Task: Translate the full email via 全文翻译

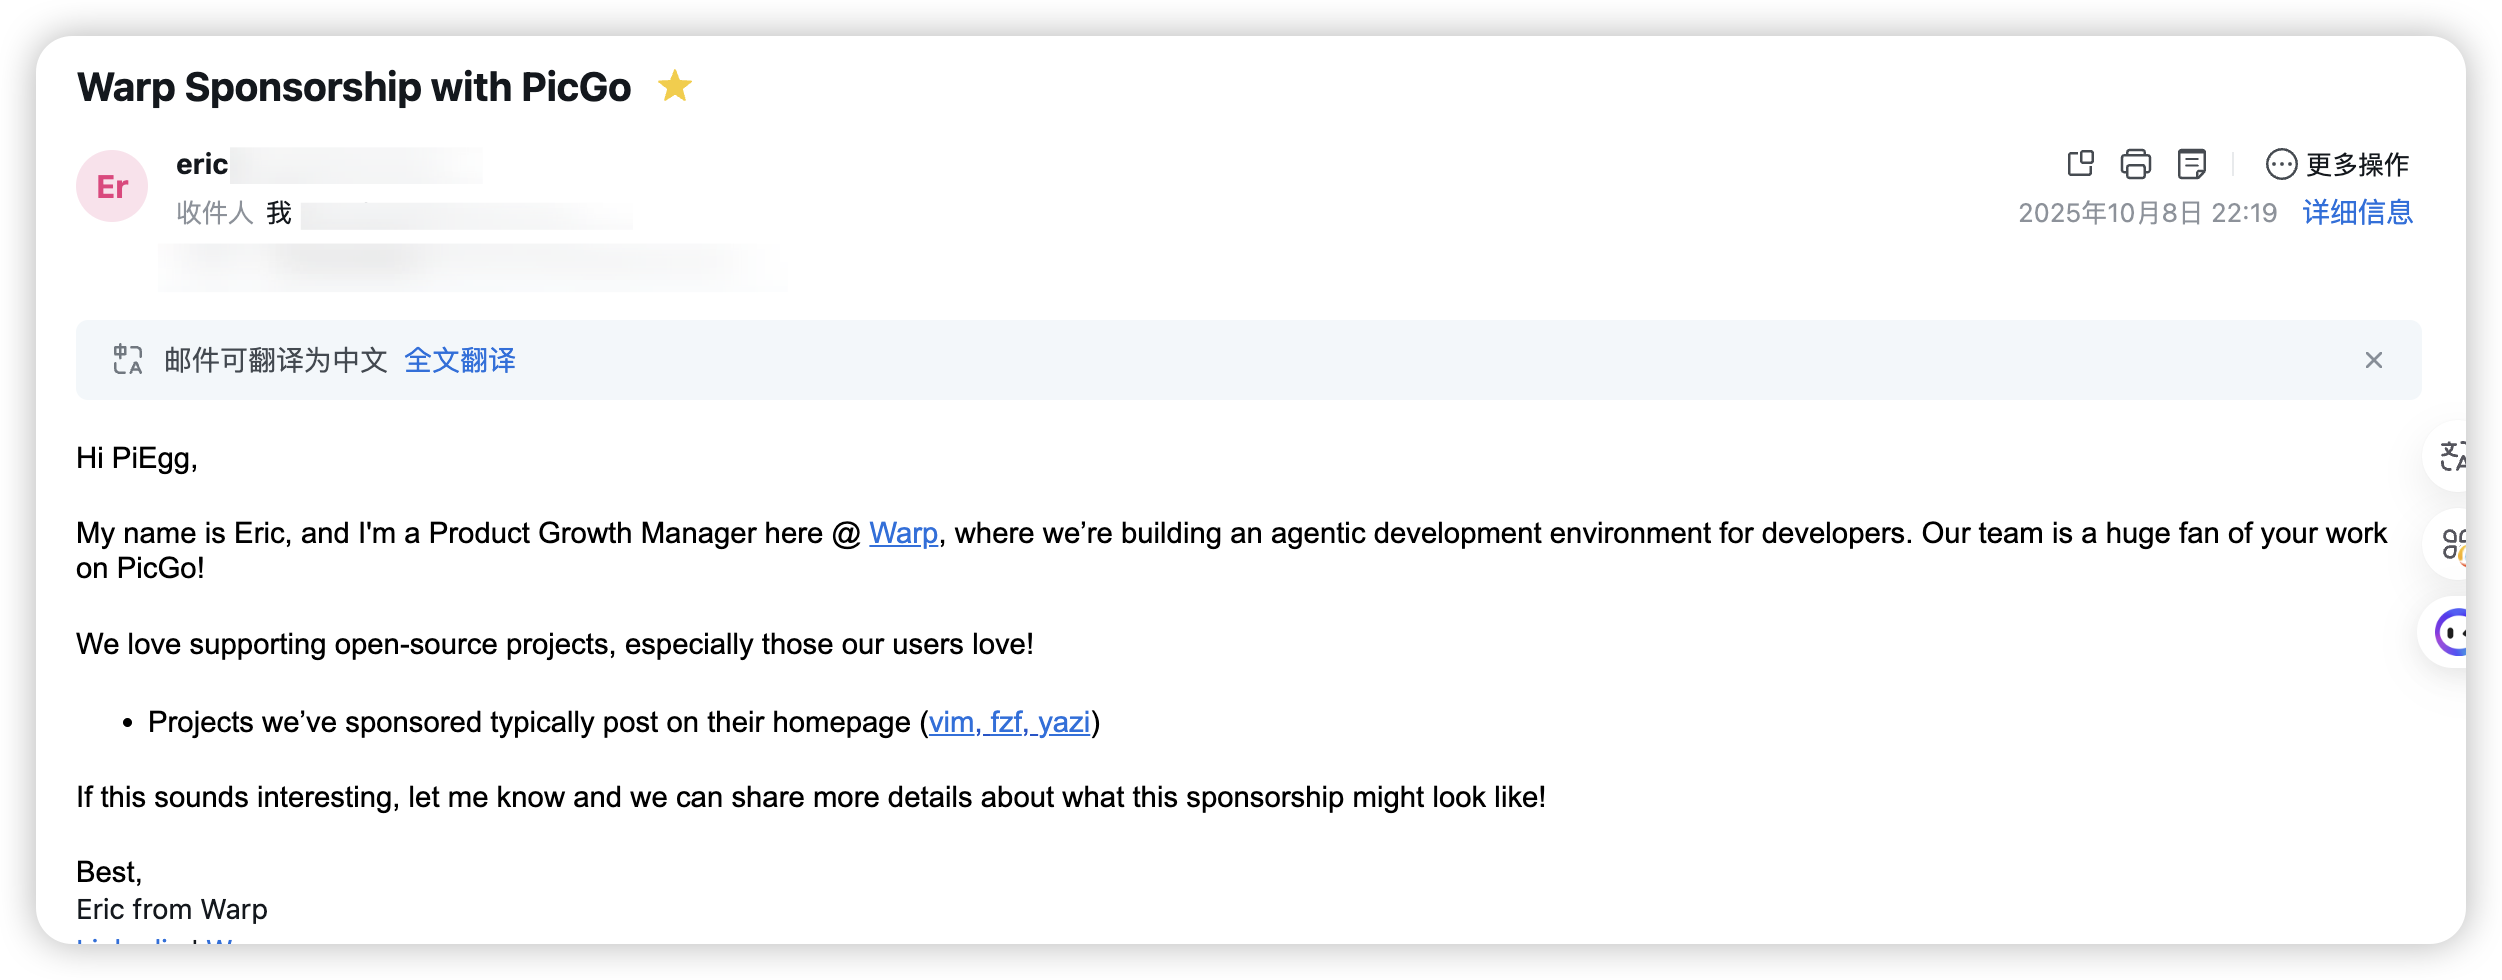Action: click(460, 360)
